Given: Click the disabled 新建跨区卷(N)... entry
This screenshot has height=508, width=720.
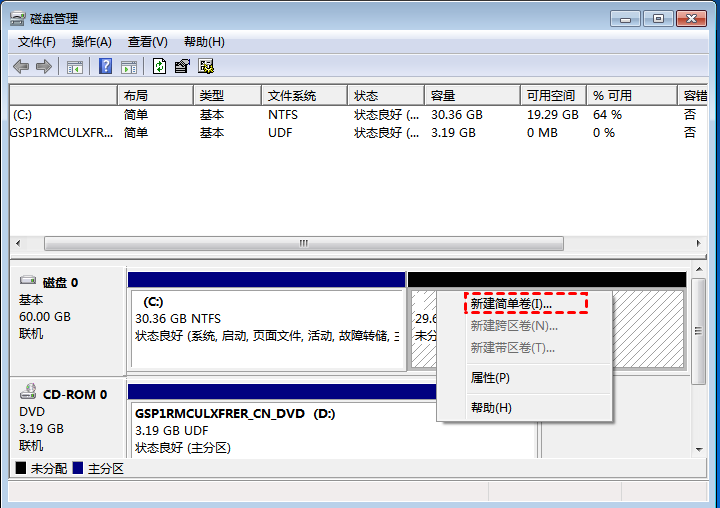Looking at the screenshot, I should pyautogui.click(x=514, y=326).
